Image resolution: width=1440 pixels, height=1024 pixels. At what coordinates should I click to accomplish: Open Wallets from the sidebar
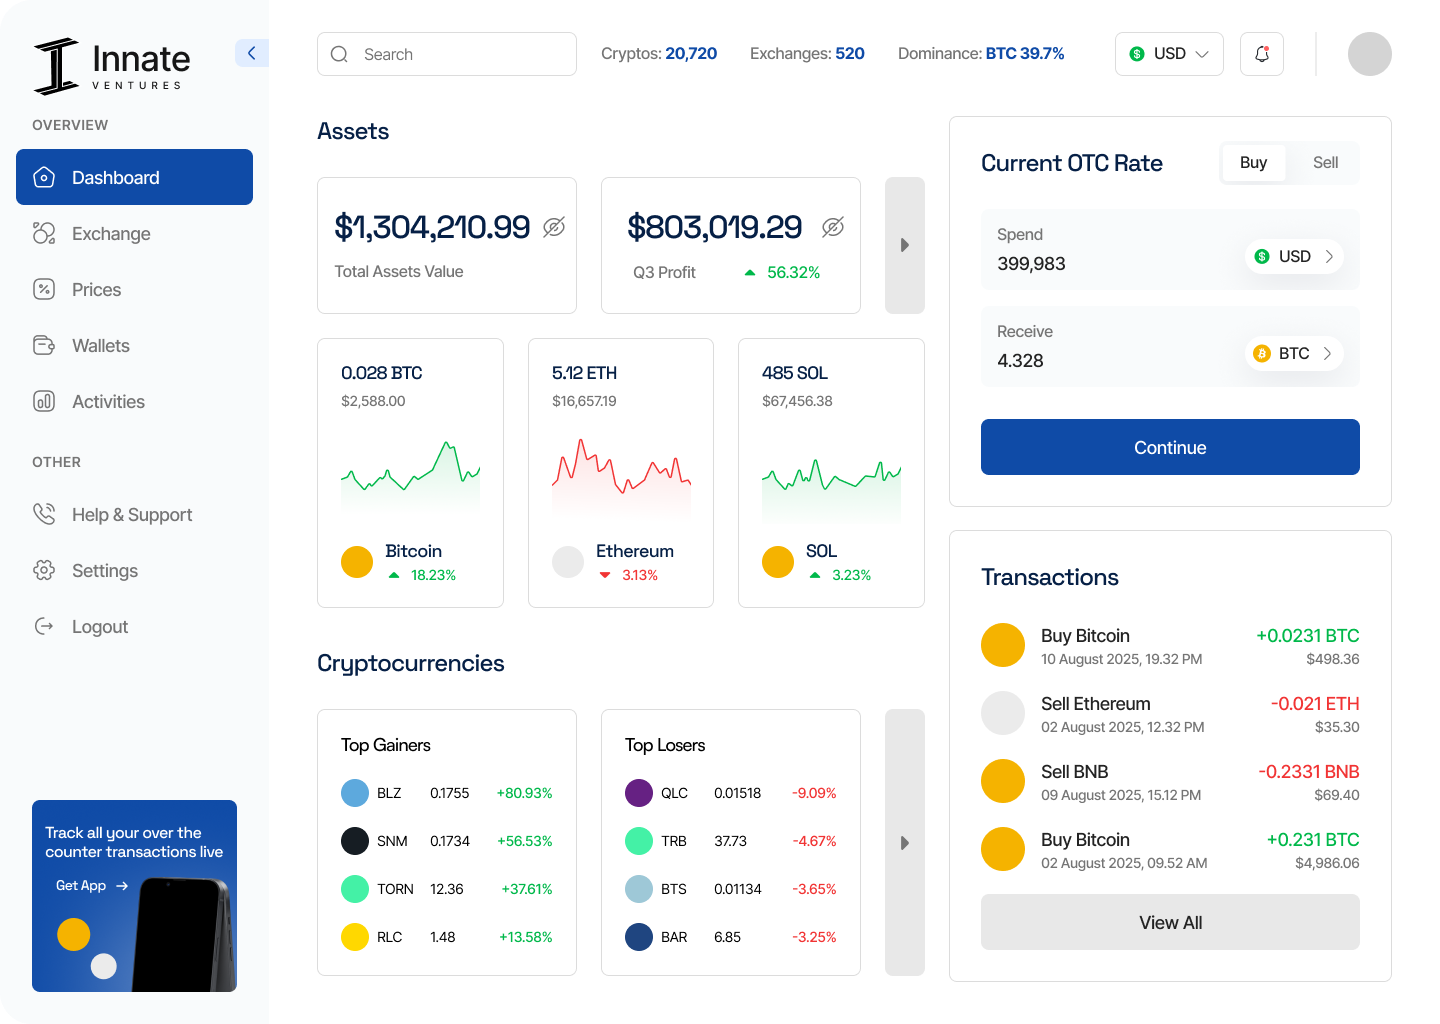(100, 346)
